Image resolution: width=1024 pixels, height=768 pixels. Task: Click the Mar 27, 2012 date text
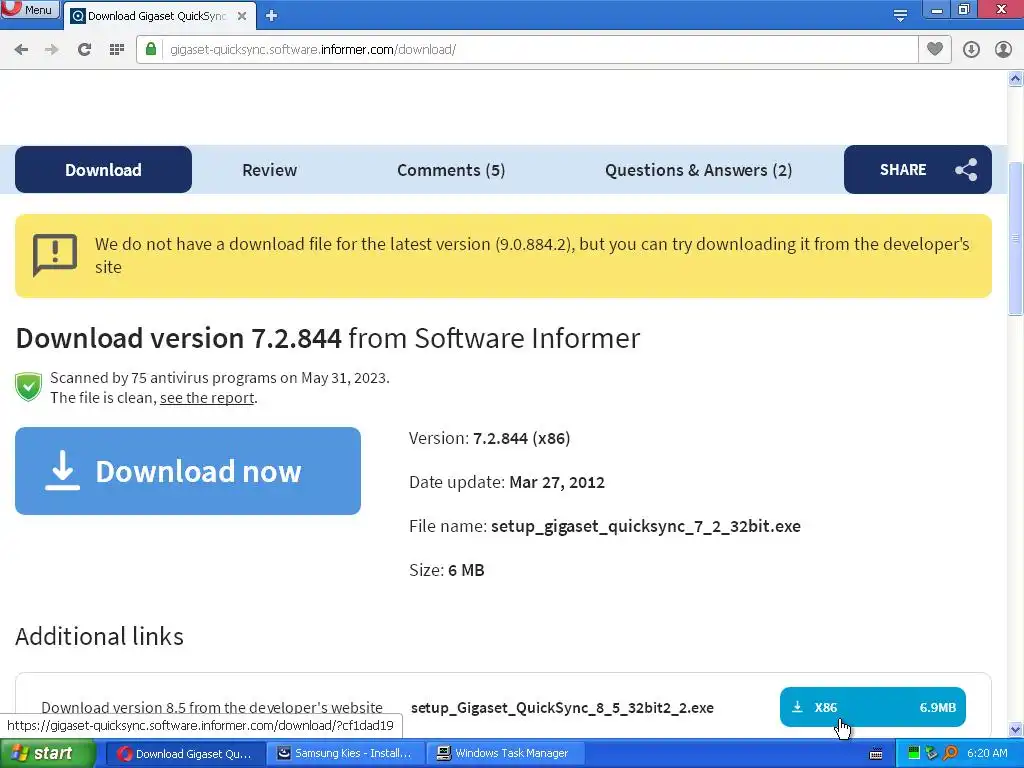pos(556,483)
